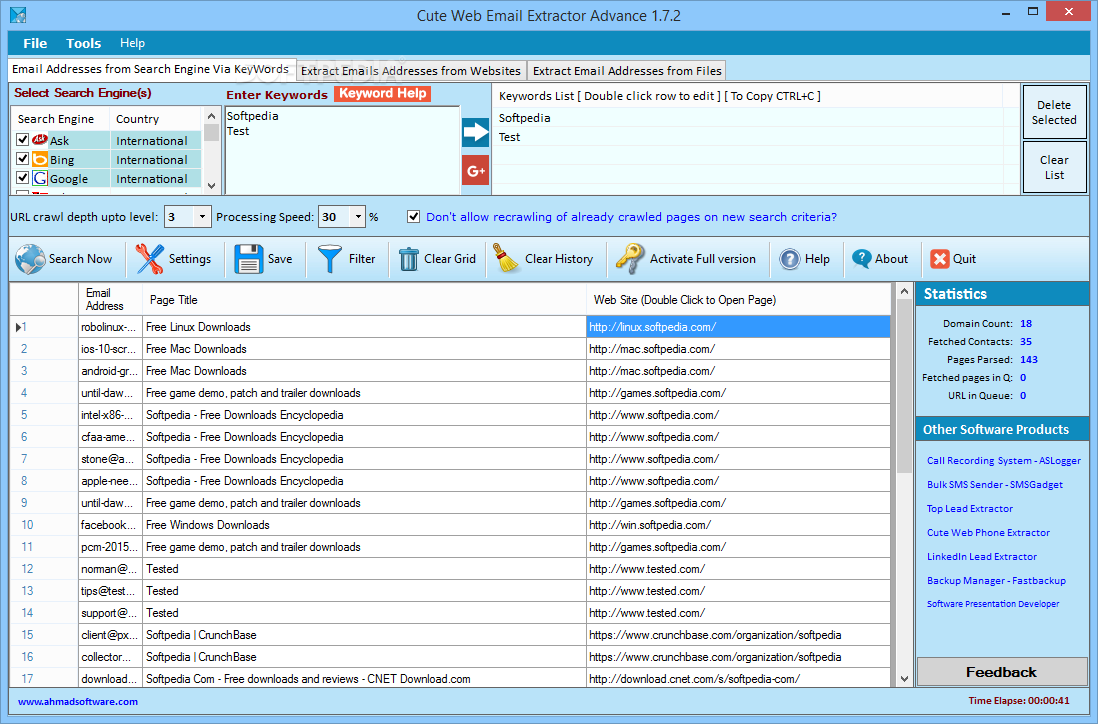The width and height of the screenshot is (1098, 724).
Task: Select Softpedia row in Keywords List
Action: (756, 118)
